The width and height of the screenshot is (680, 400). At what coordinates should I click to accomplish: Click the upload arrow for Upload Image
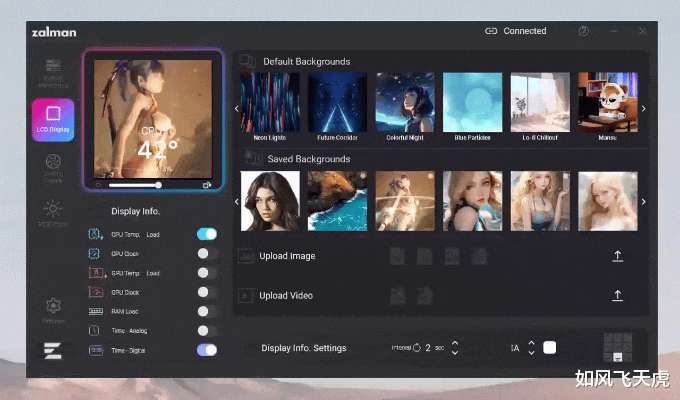tap(617, 256)
